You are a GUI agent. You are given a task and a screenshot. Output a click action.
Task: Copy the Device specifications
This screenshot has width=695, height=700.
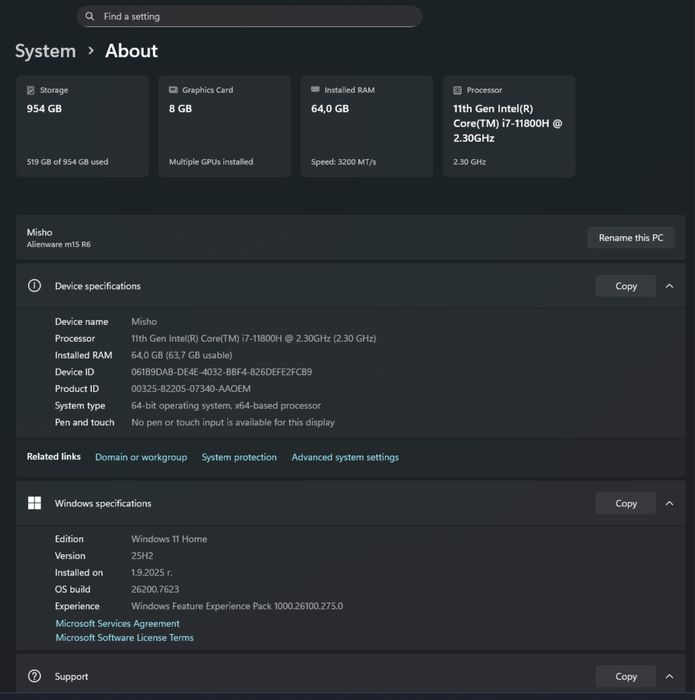626,286
